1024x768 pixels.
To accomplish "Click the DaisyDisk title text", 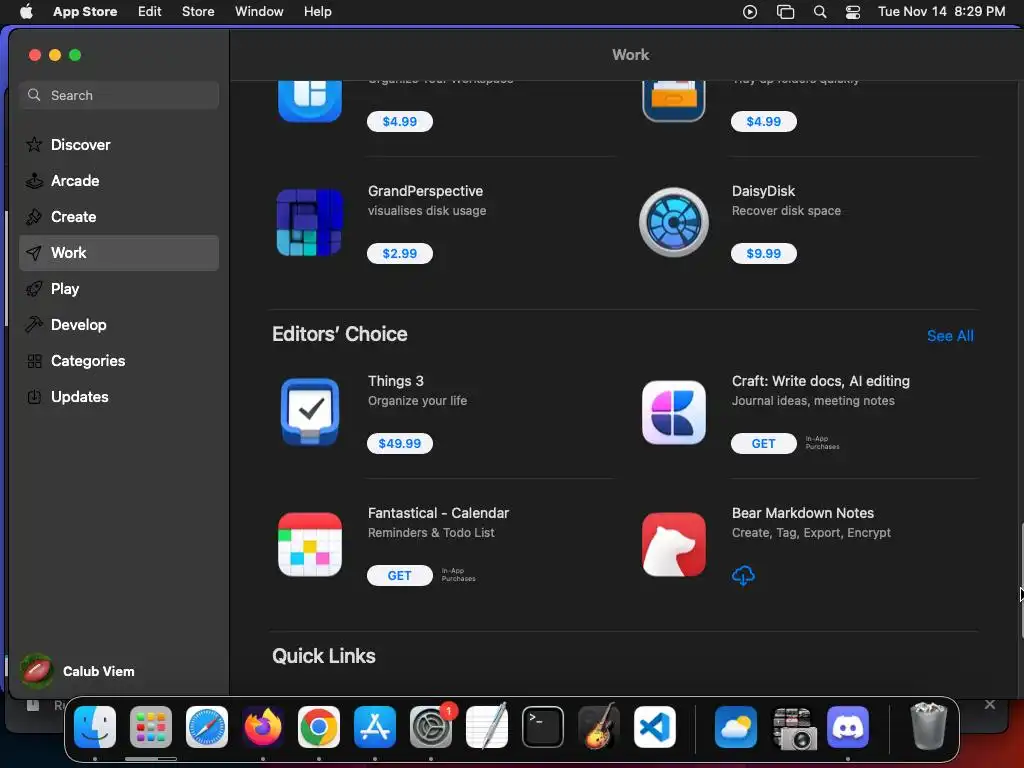I will pyautogui.click(x=763, y=191).
